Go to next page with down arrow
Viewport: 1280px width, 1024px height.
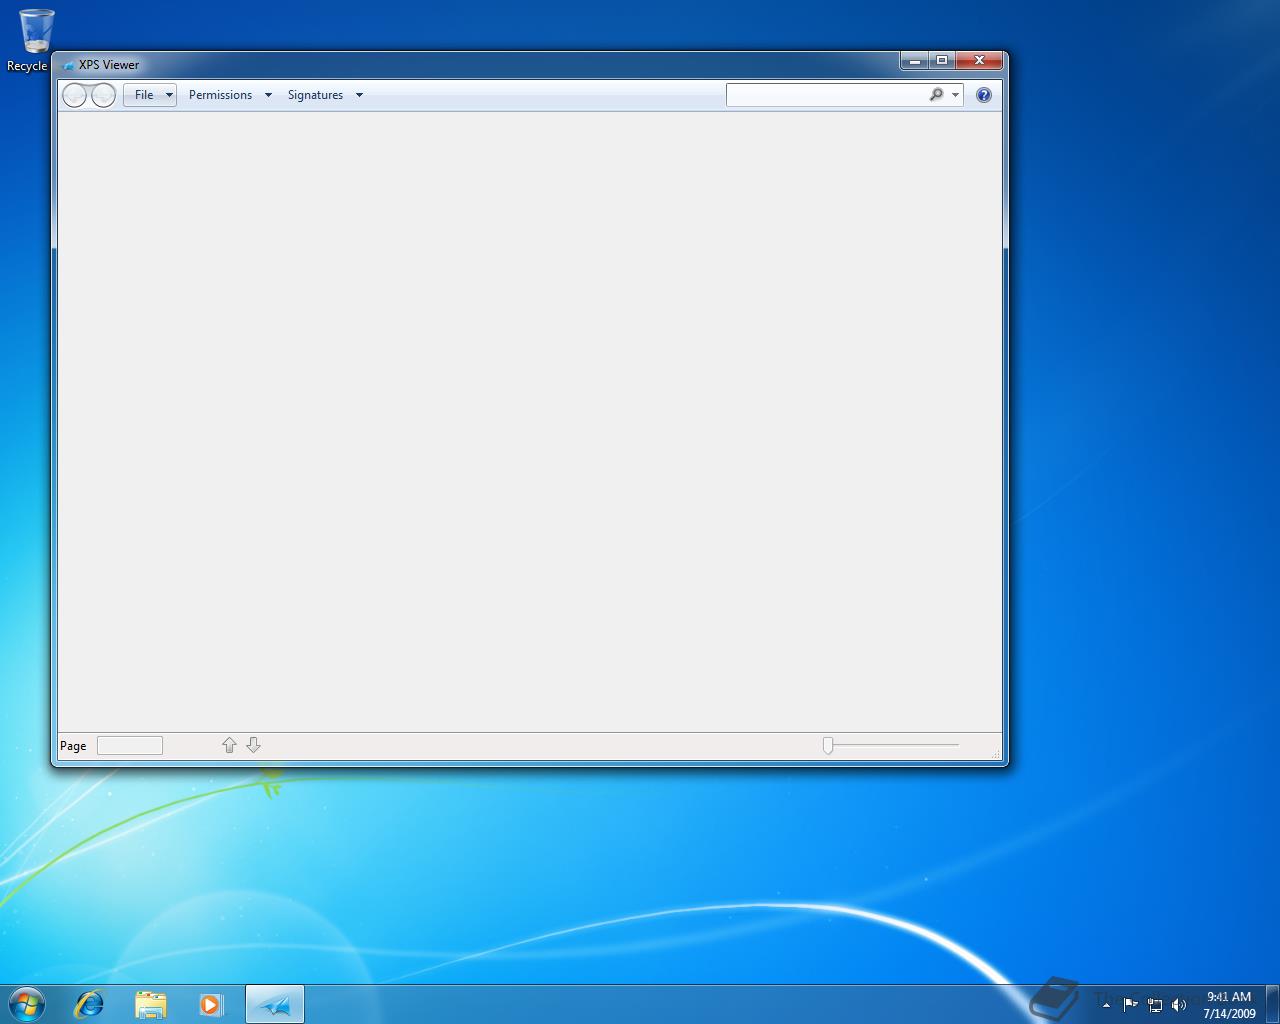click(x=253, y=745)
